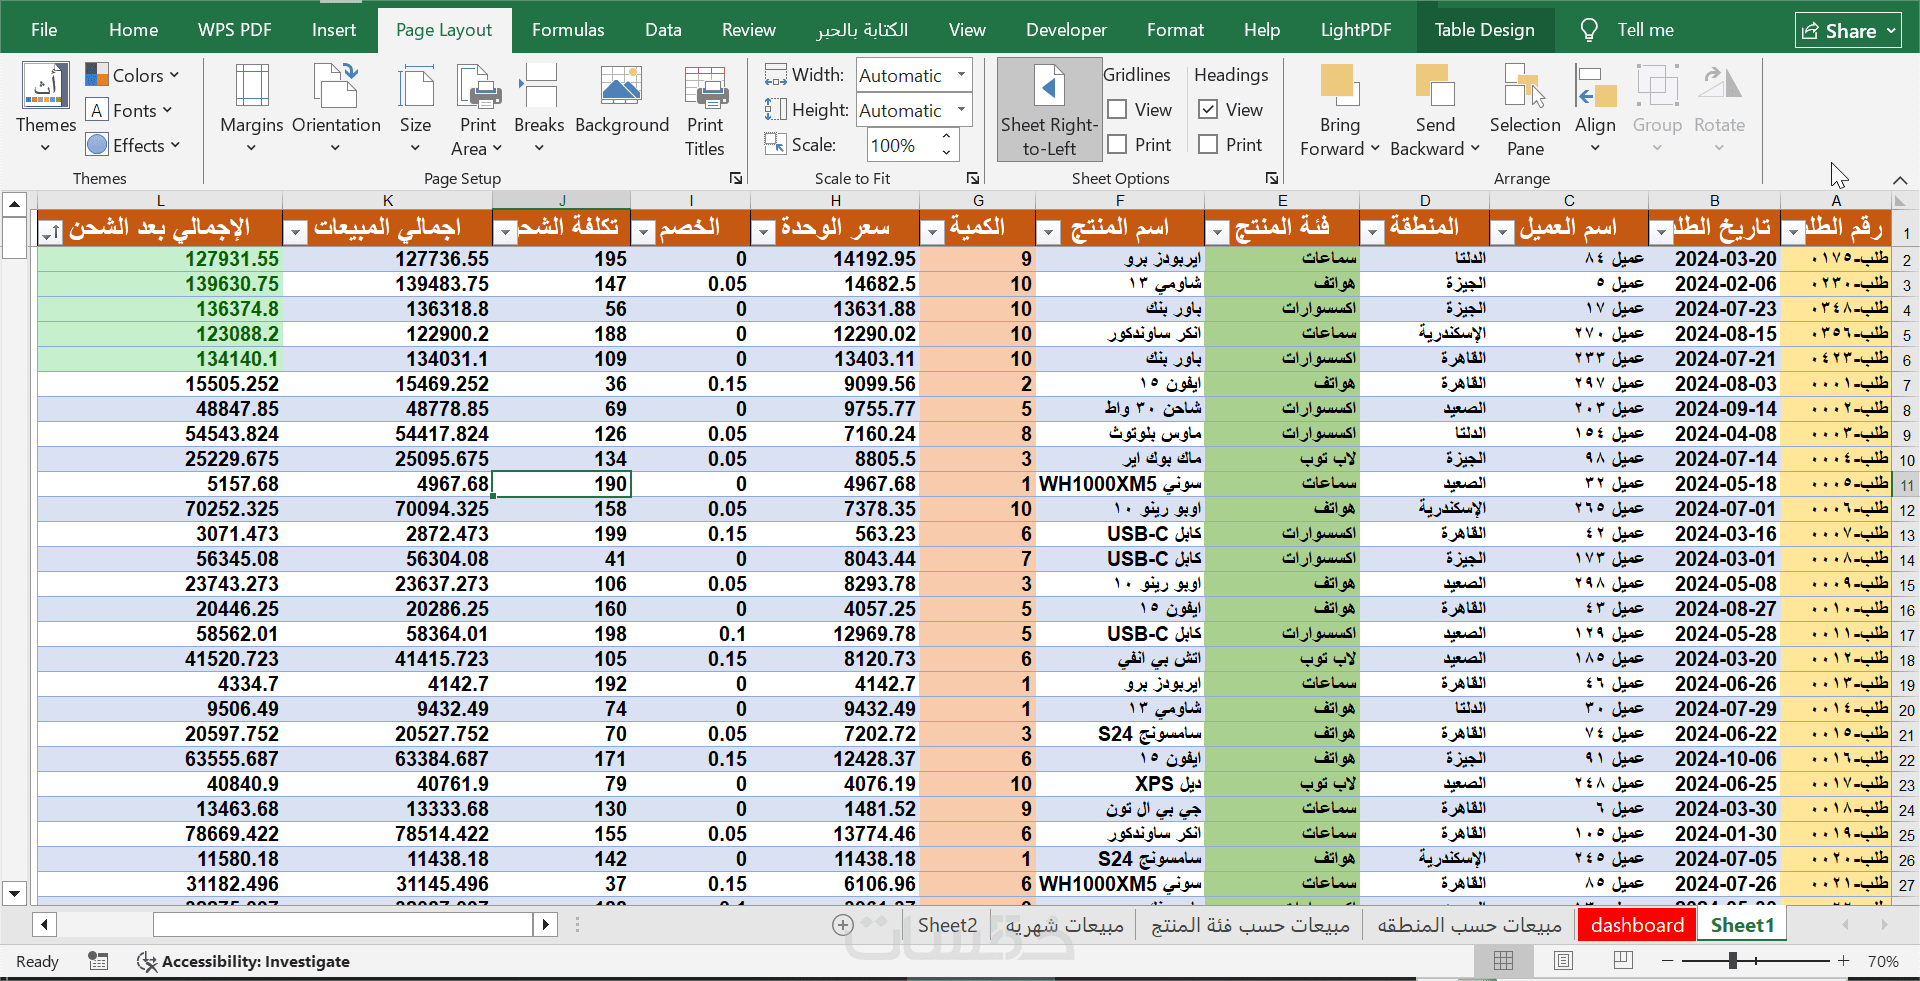The width and height of the screenshot is (1920, 981).
Task: Add a new sheet
Action: [842, 925]
